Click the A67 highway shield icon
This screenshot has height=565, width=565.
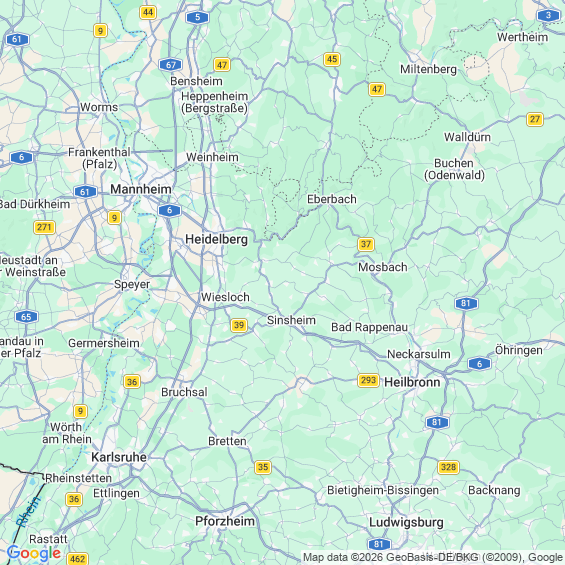point(170,65)
